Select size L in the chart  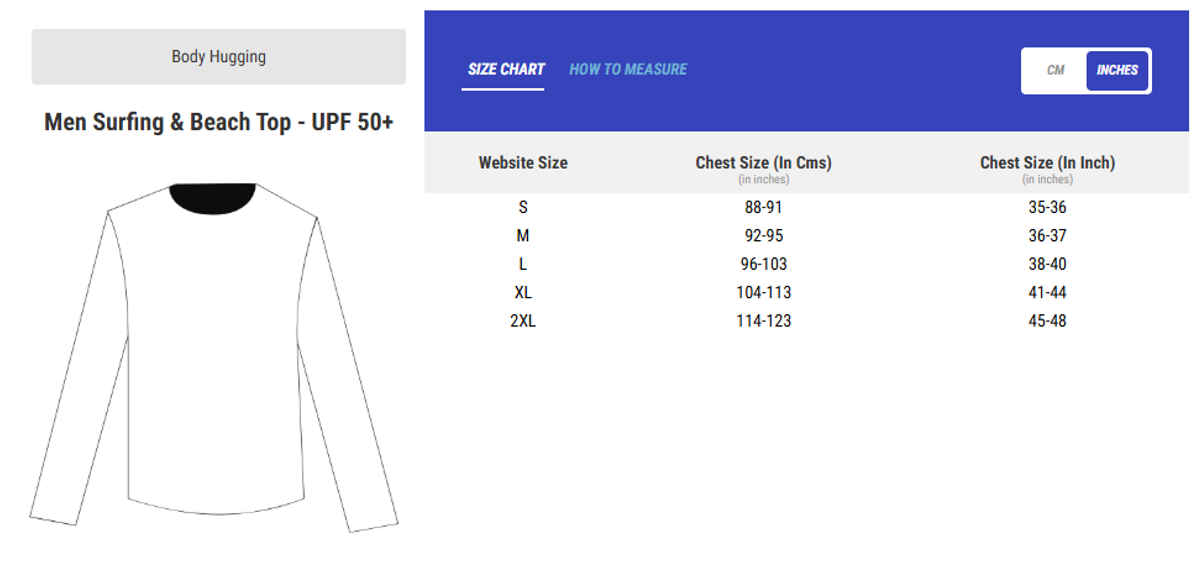click(x=522, y=264)
